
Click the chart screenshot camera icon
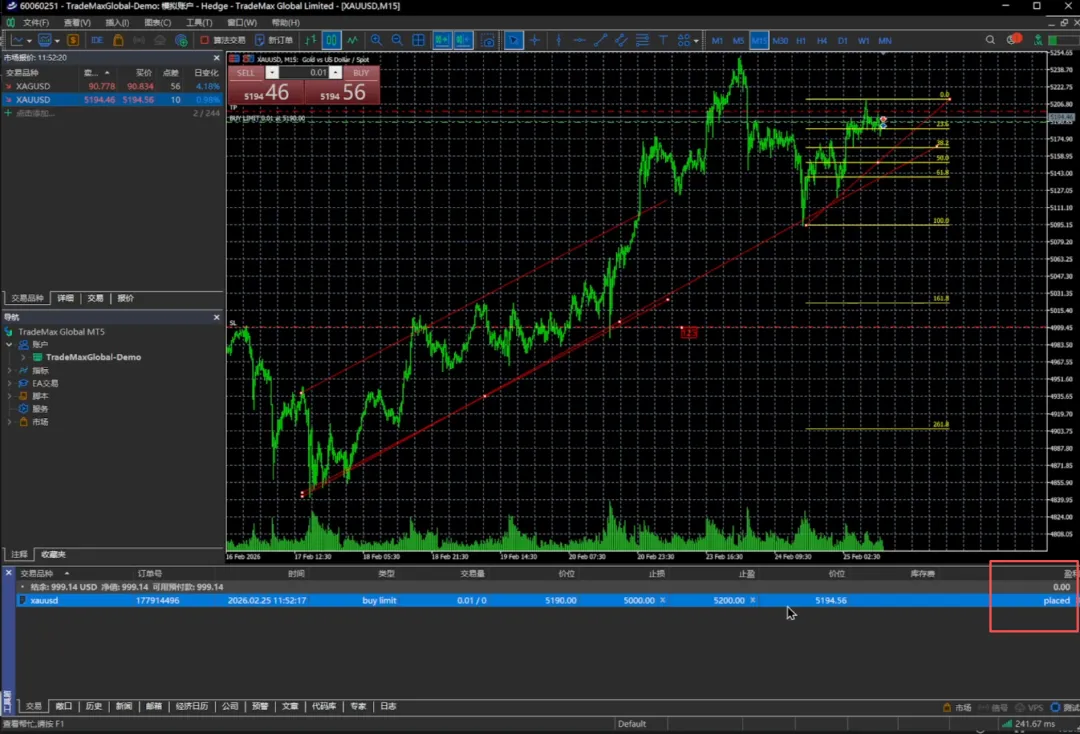coord(488,41)
